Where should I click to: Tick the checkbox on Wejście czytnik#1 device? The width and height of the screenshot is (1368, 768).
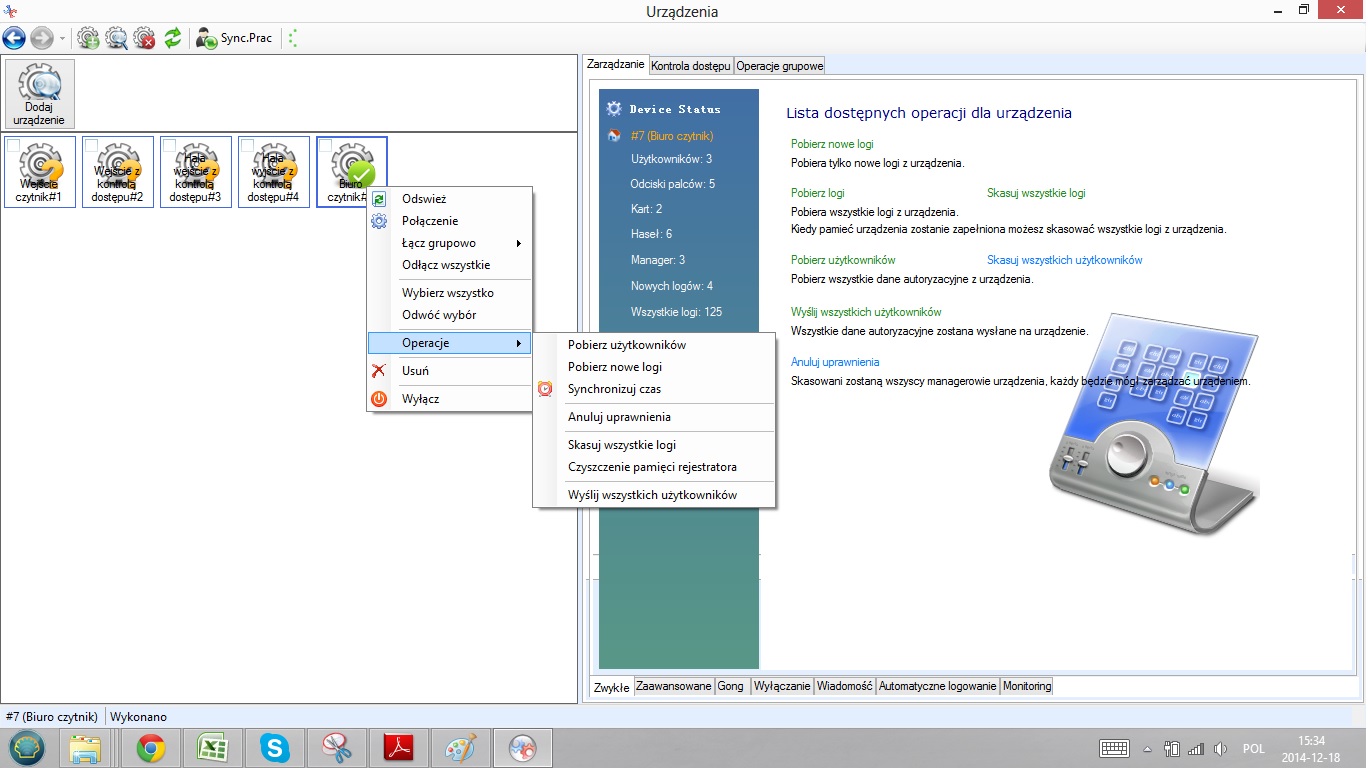(14, 146)
